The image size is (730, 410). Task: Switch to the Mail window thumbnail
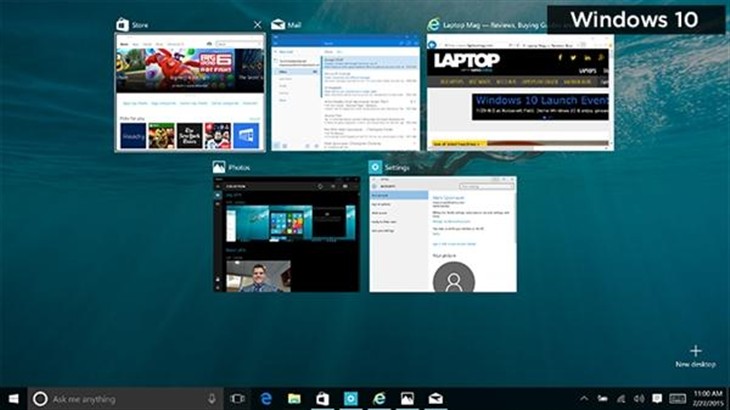pos(345,92)
